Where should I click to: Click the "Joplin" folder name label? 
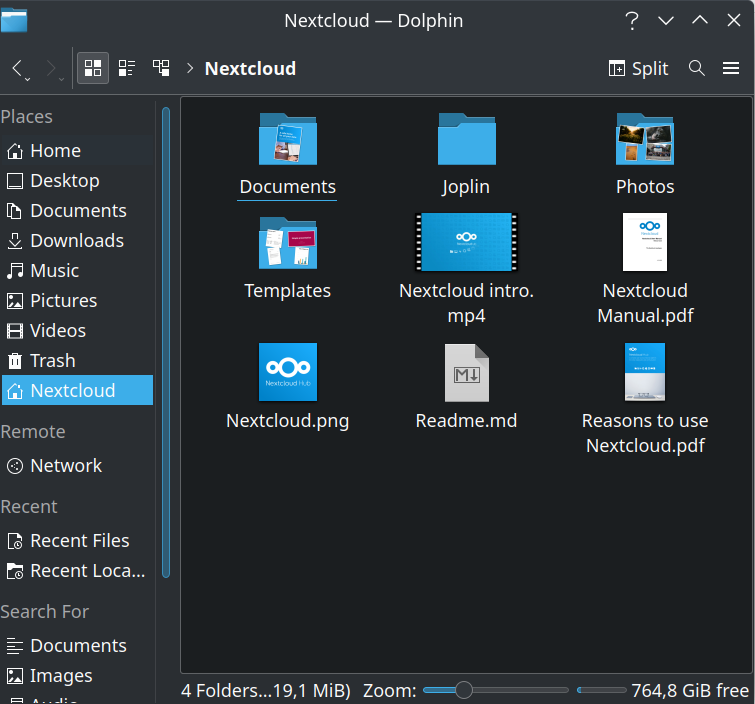click(x=466, y=187)
